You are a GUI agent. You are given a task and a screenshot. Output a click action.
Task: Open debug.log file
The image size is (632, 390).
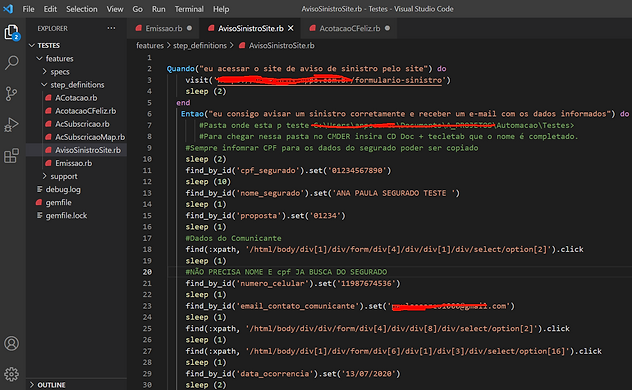click(x=63, y=189)
